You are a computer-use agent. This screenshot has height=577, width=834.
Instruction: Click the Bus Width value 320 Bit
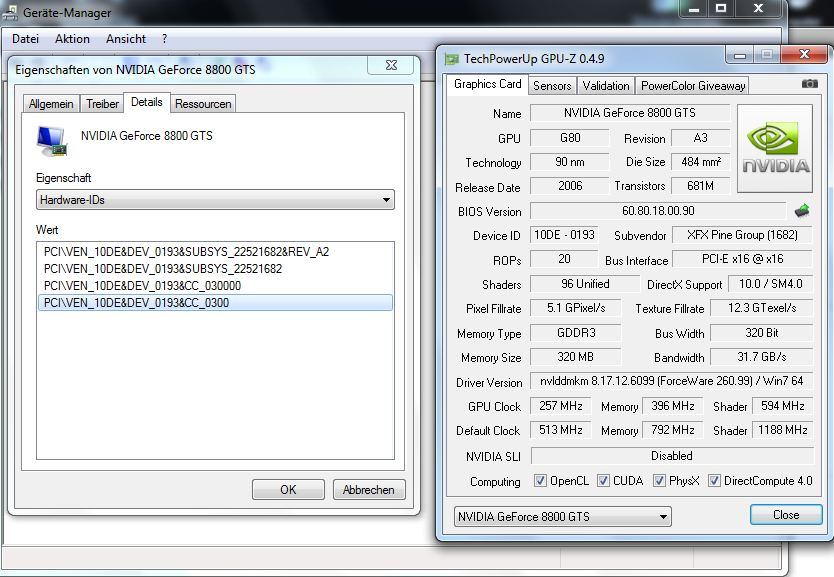tap(762, 333)
